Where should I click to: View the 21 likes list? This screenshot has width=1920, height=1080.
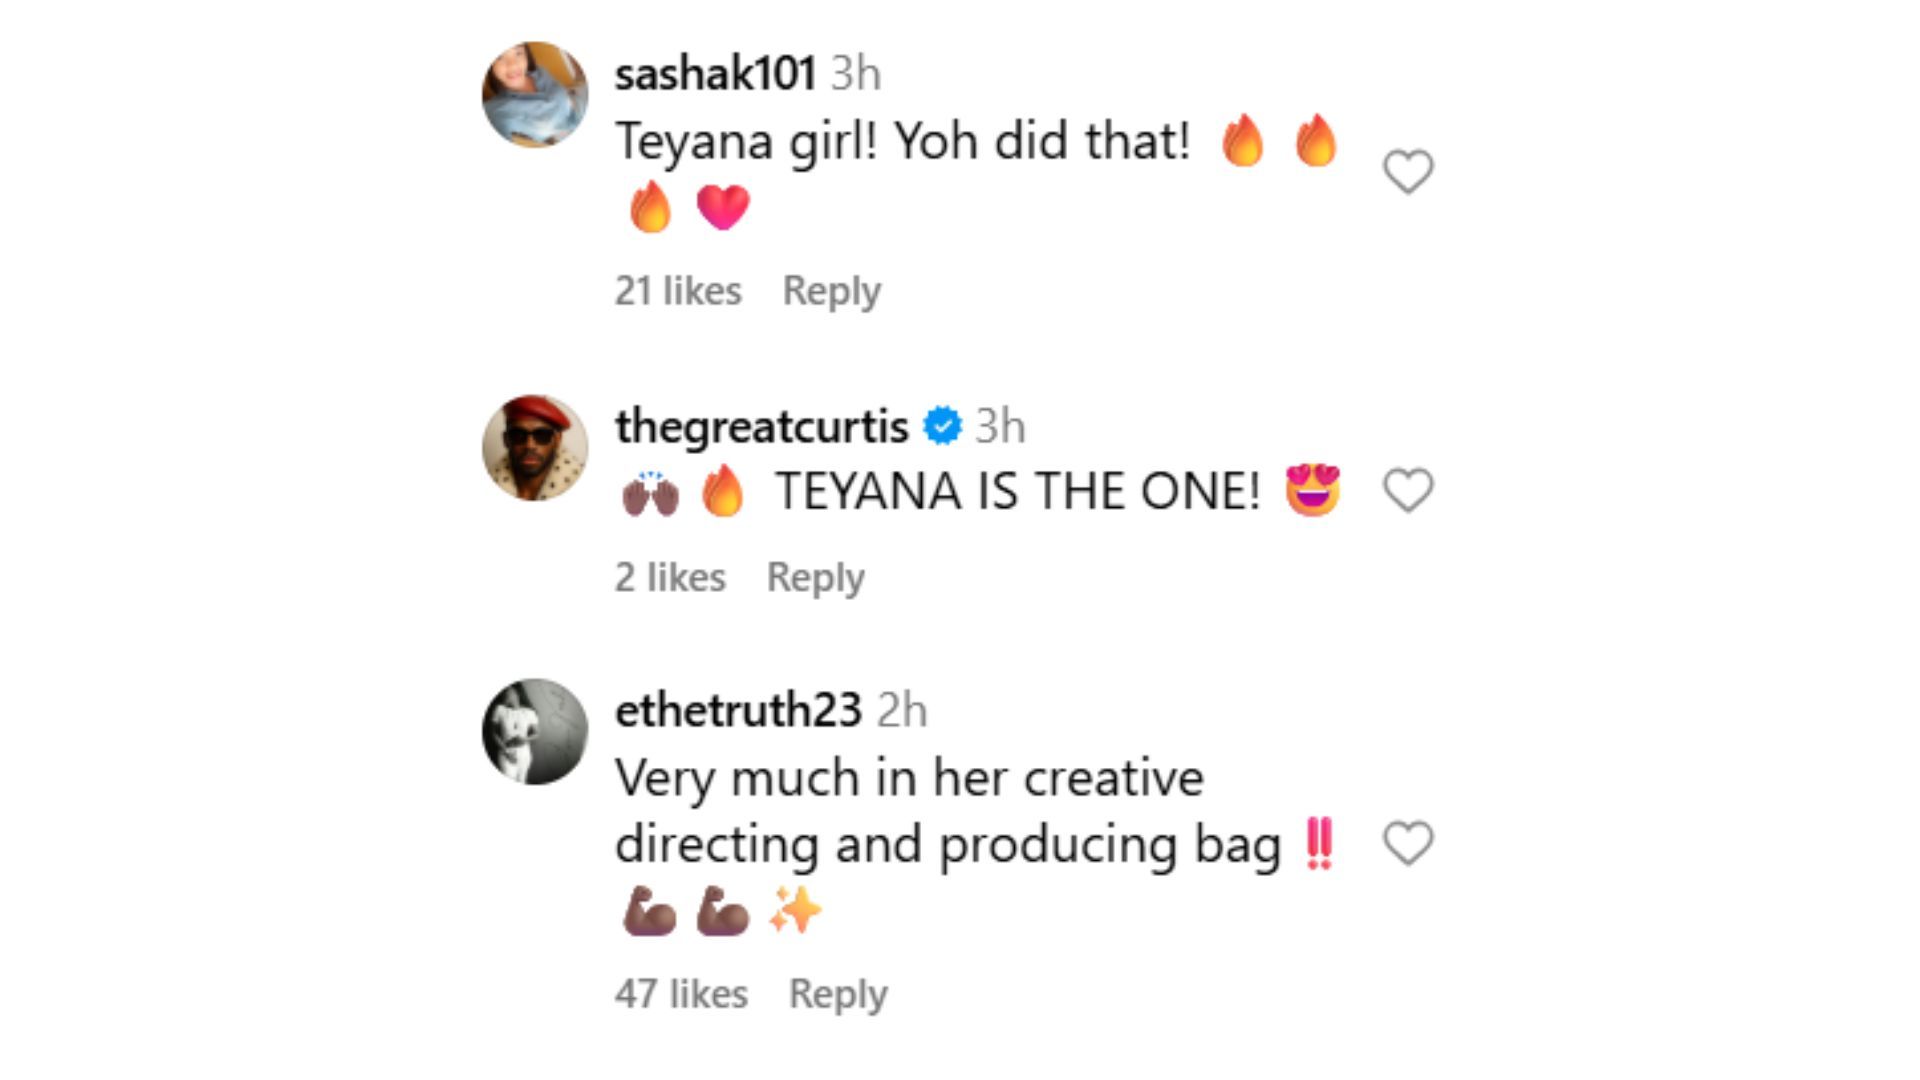click(678, 291)
